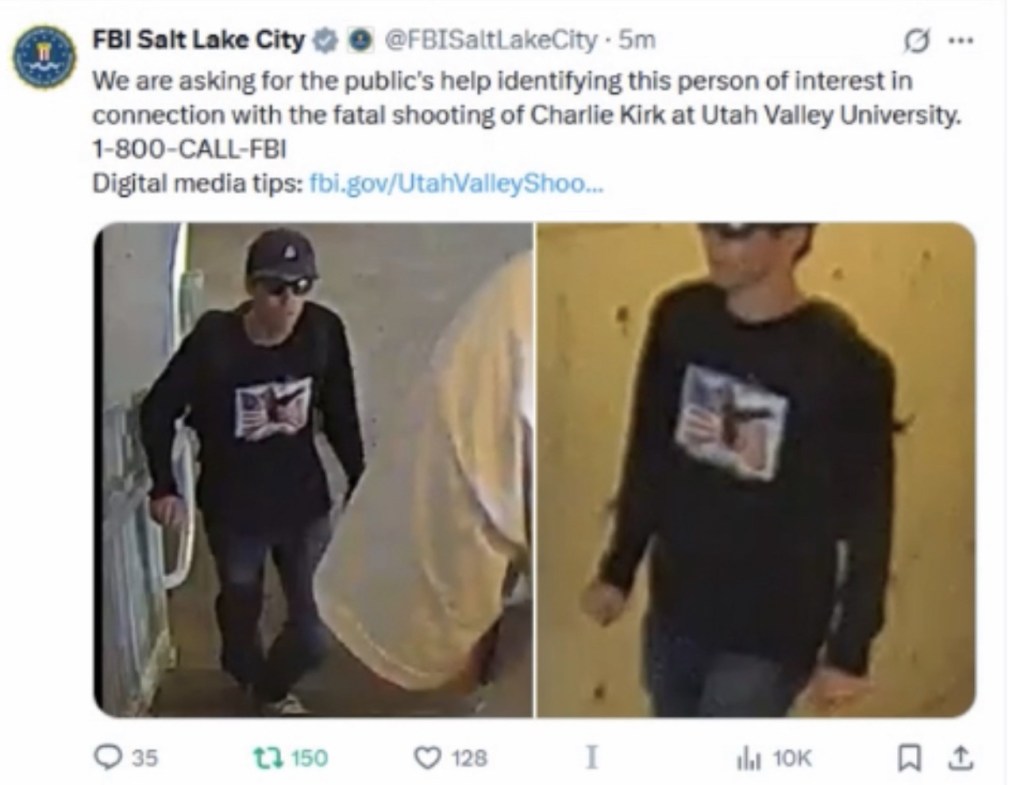The width and height of the screenshot is (1024, 785).
Task: Repost the tweet with 150 reposts
Action: click(290, 758)
